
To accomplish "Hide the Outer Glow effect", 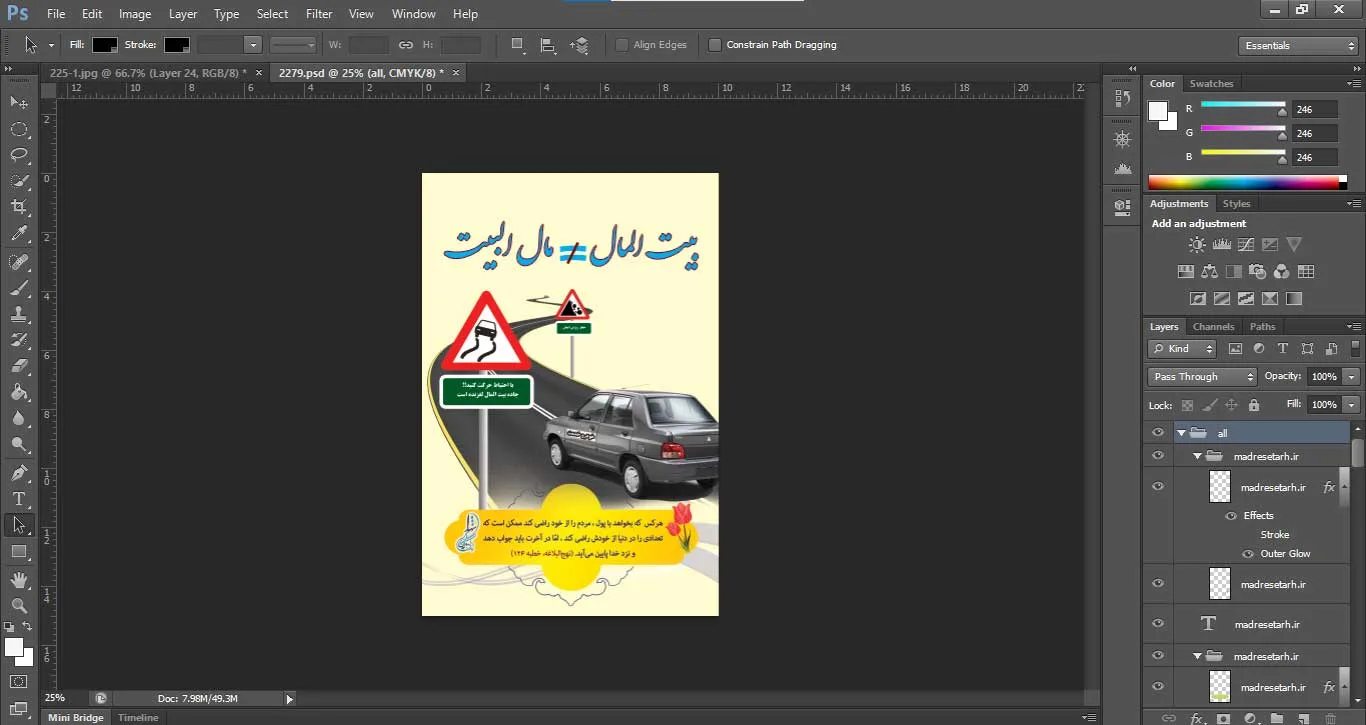I will point(1247,554).
